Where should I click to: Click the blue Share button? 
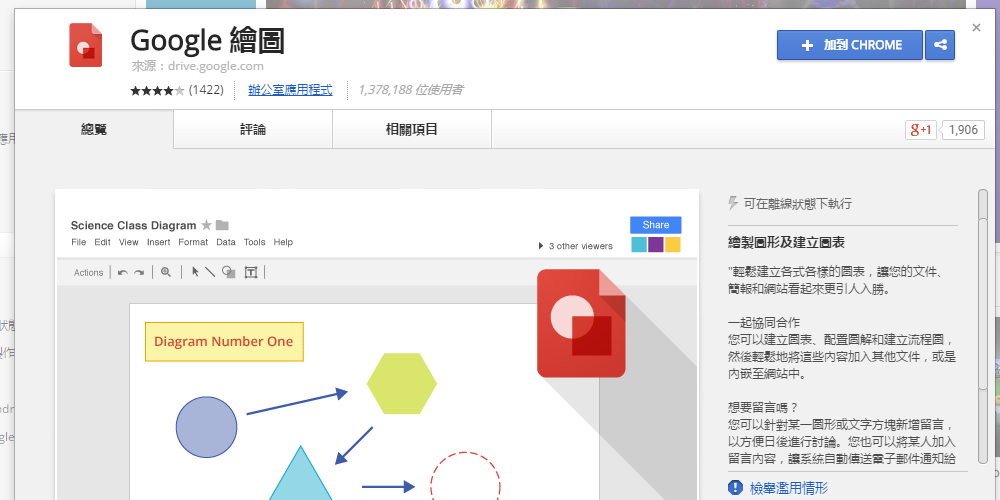tap(656, 225)
